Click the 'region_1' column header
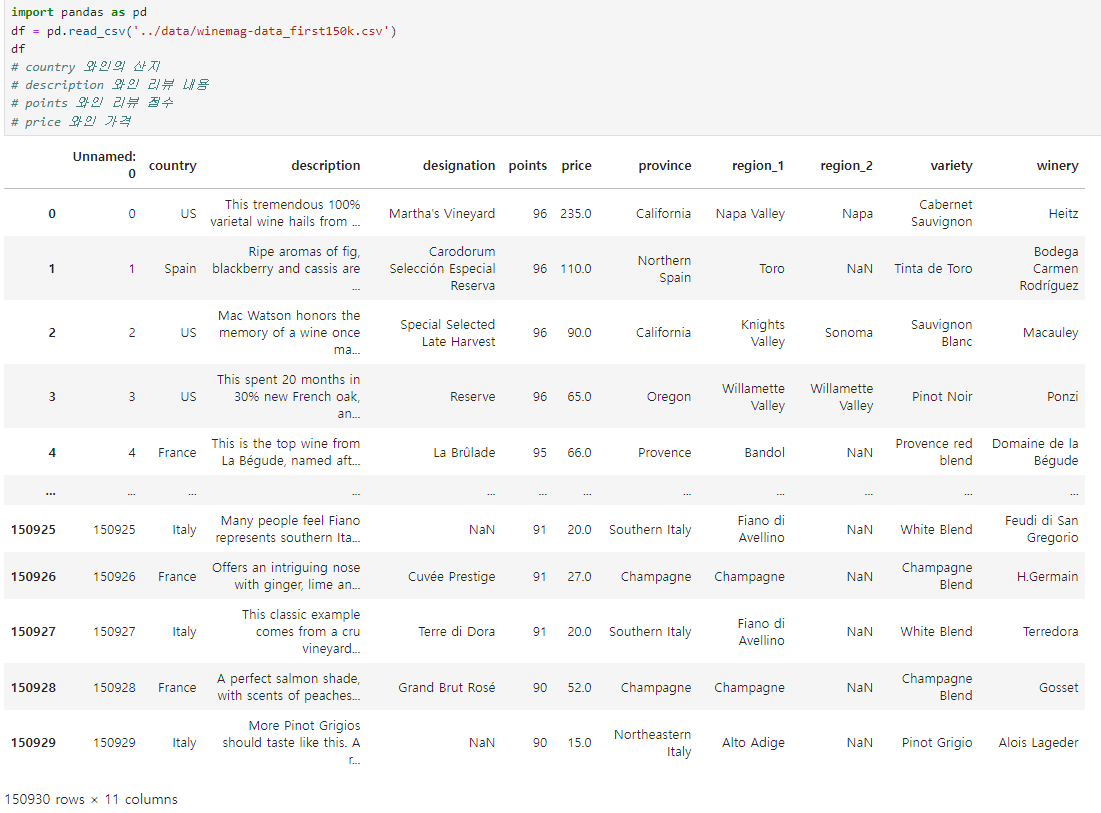The height and width of the screenshot is (813, 1101). [758, 166]
